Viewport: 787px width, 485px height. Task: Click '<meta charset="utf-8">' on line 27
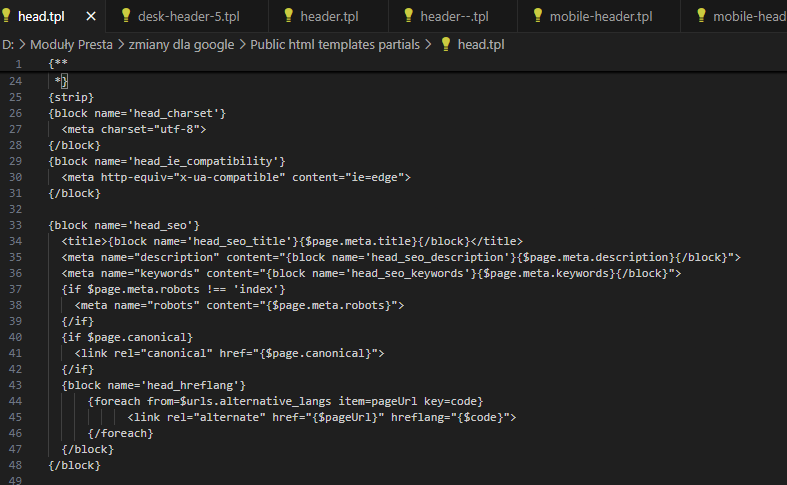(134, 129)
